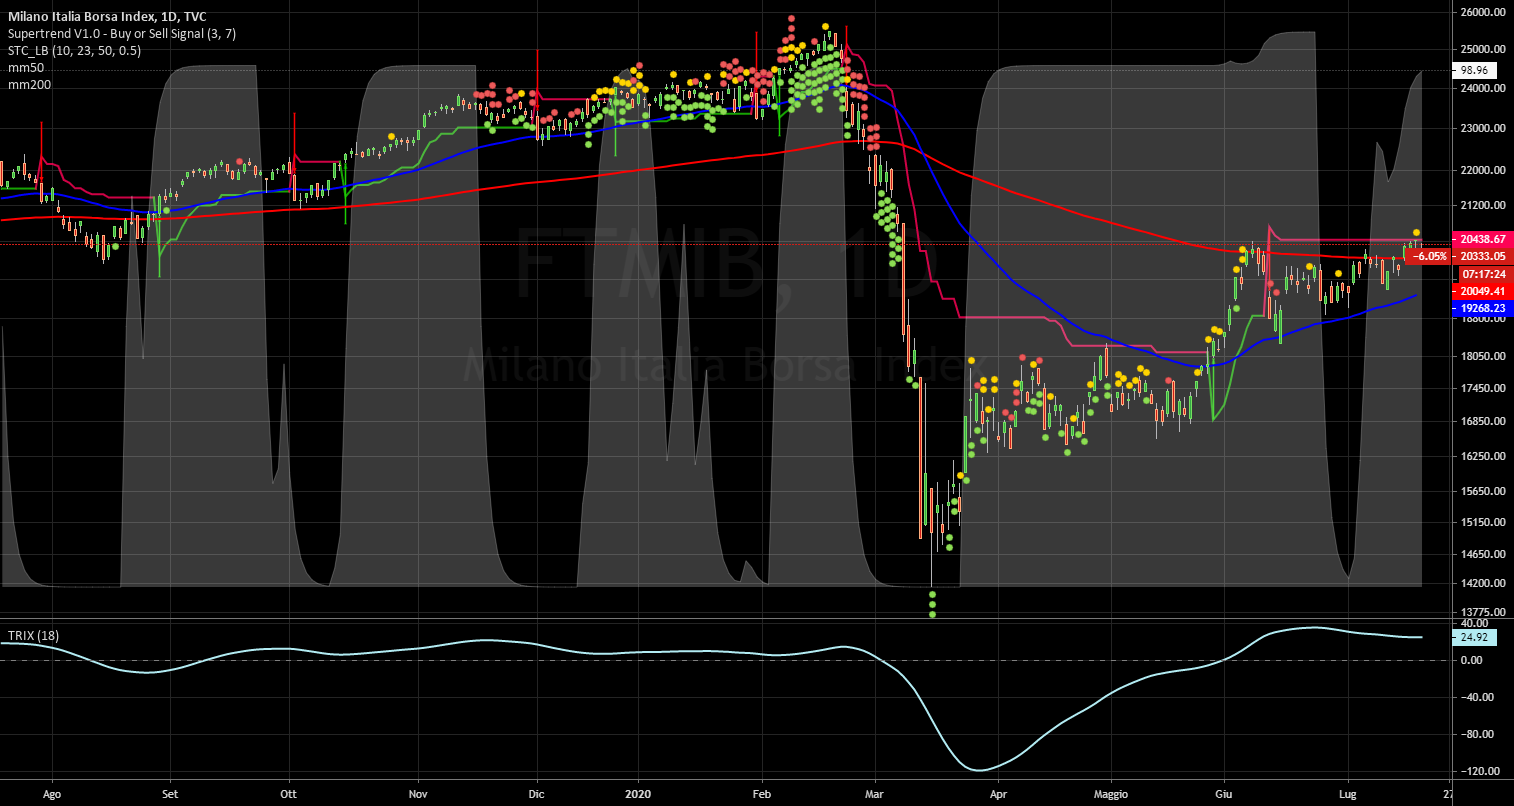Select the Supertrend V1.0 indicator legend
This screenshot has height=806, width=1514.
click(122, 33)
